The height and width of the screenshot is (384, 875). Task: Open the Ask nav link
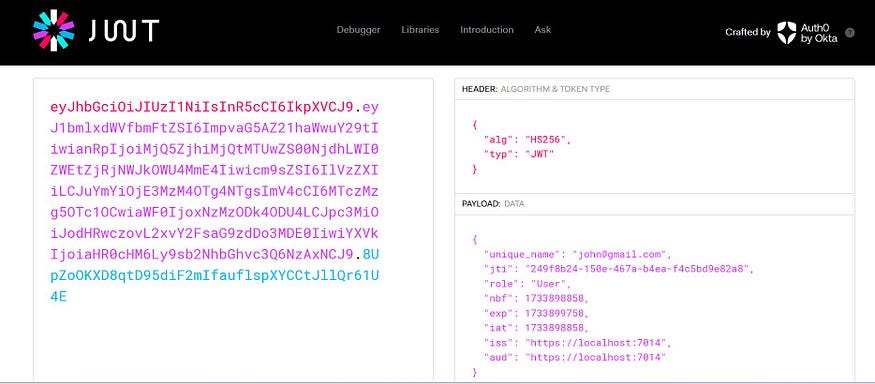point(542,30)
